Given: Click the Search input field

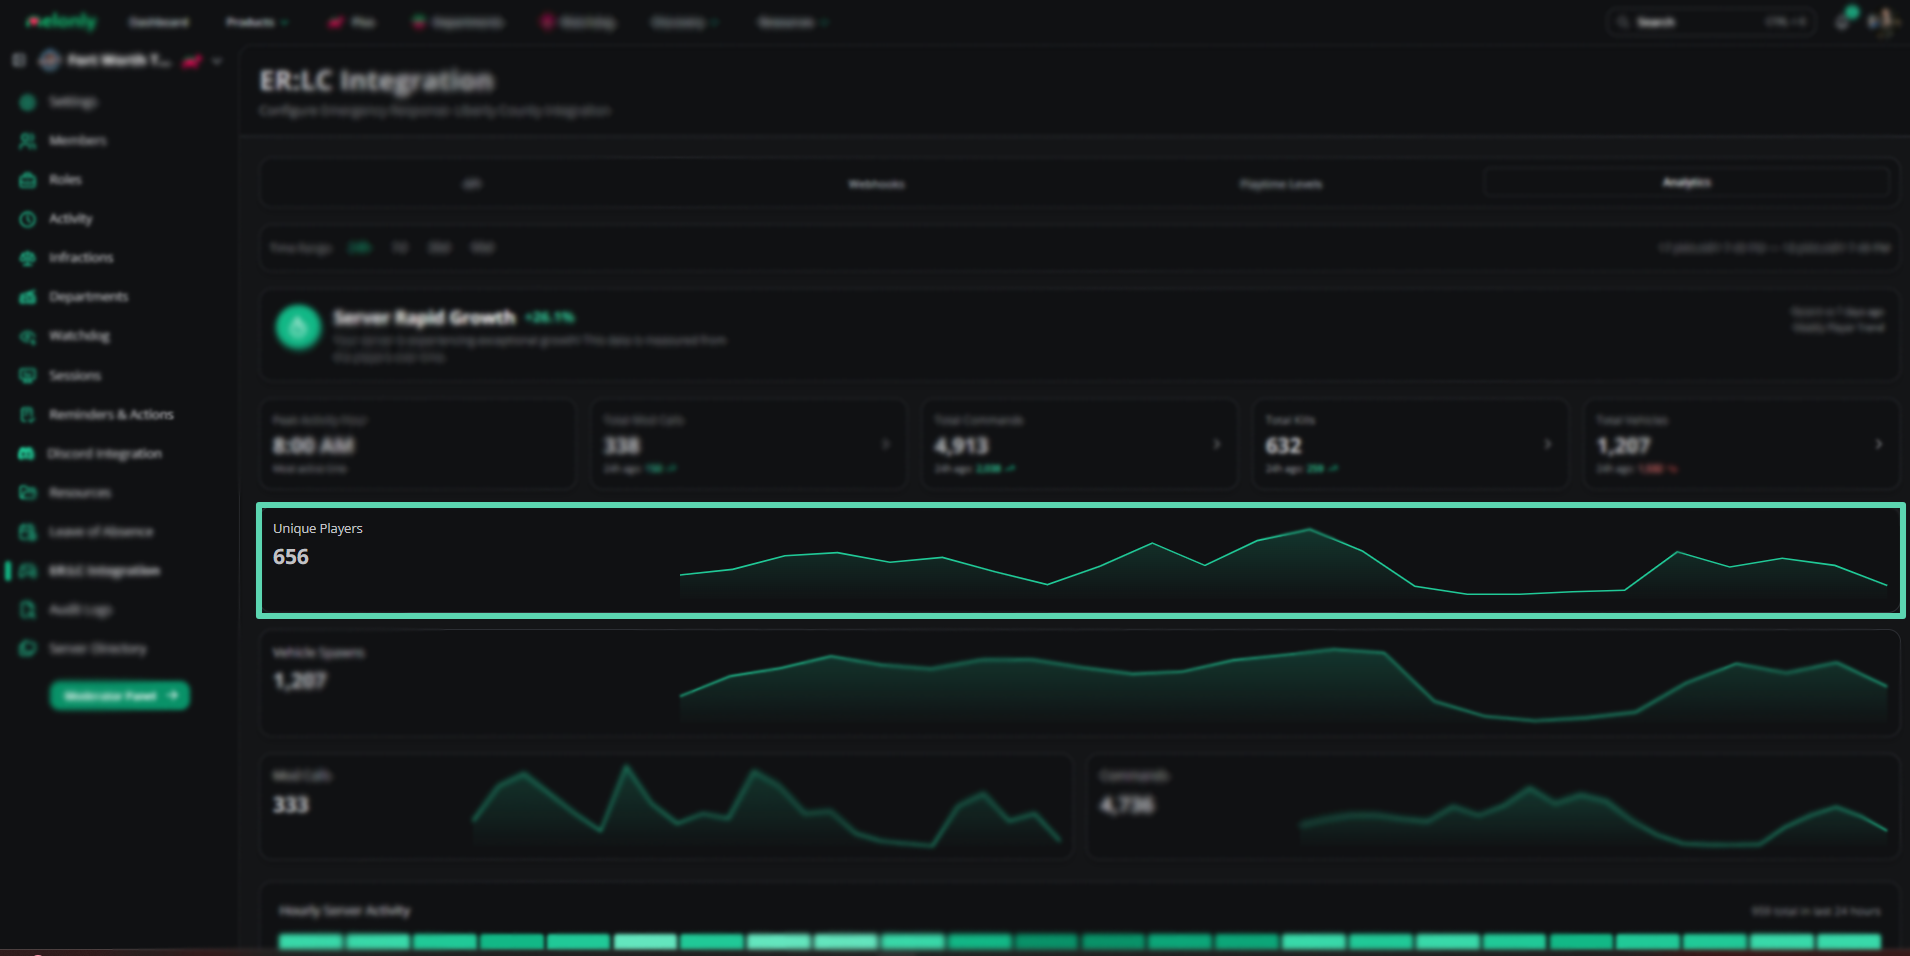Looking at the screenshot, I should click(x=1711, y=22).
